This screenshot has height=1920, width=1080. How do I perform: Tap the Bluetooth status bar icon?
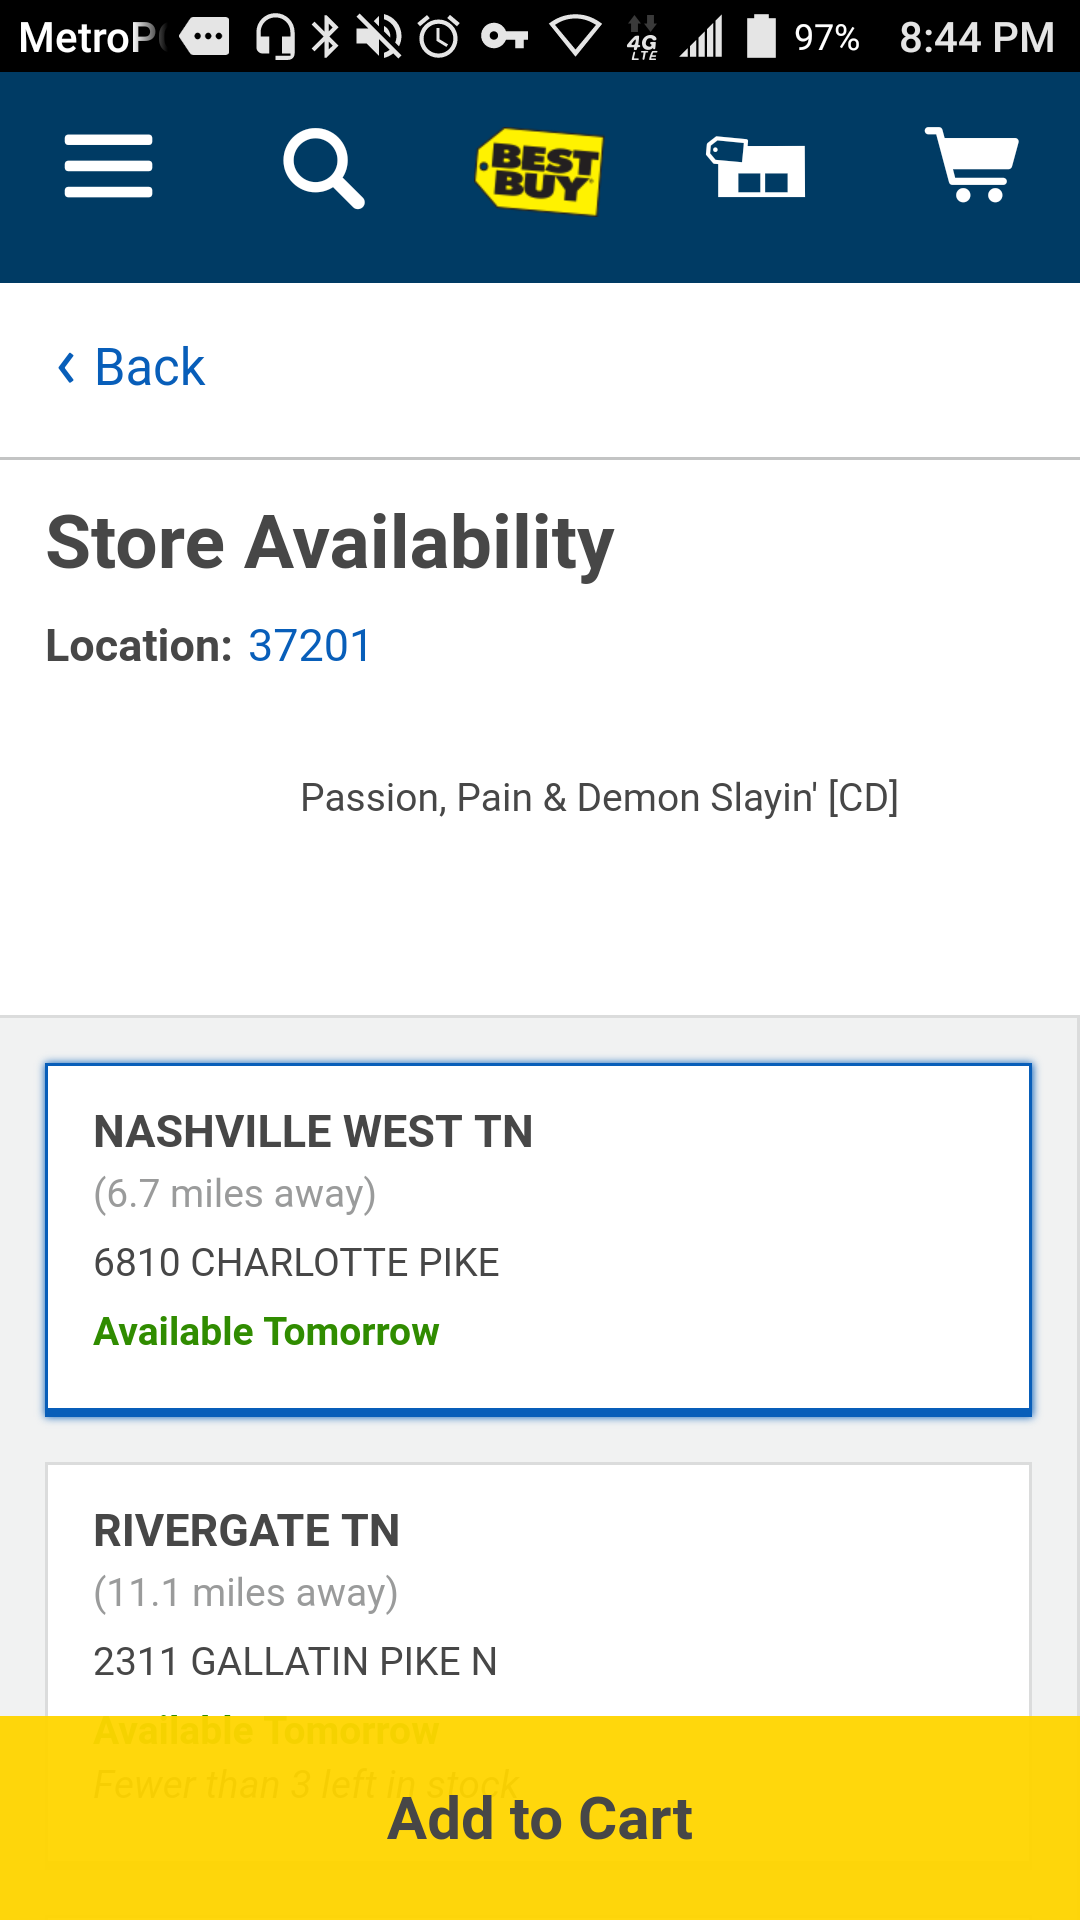tap(325, 37)
